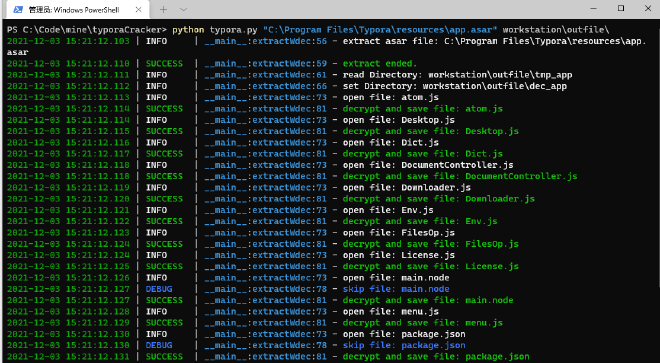
Task: Click the line open file: License.js
Action: 399,255
